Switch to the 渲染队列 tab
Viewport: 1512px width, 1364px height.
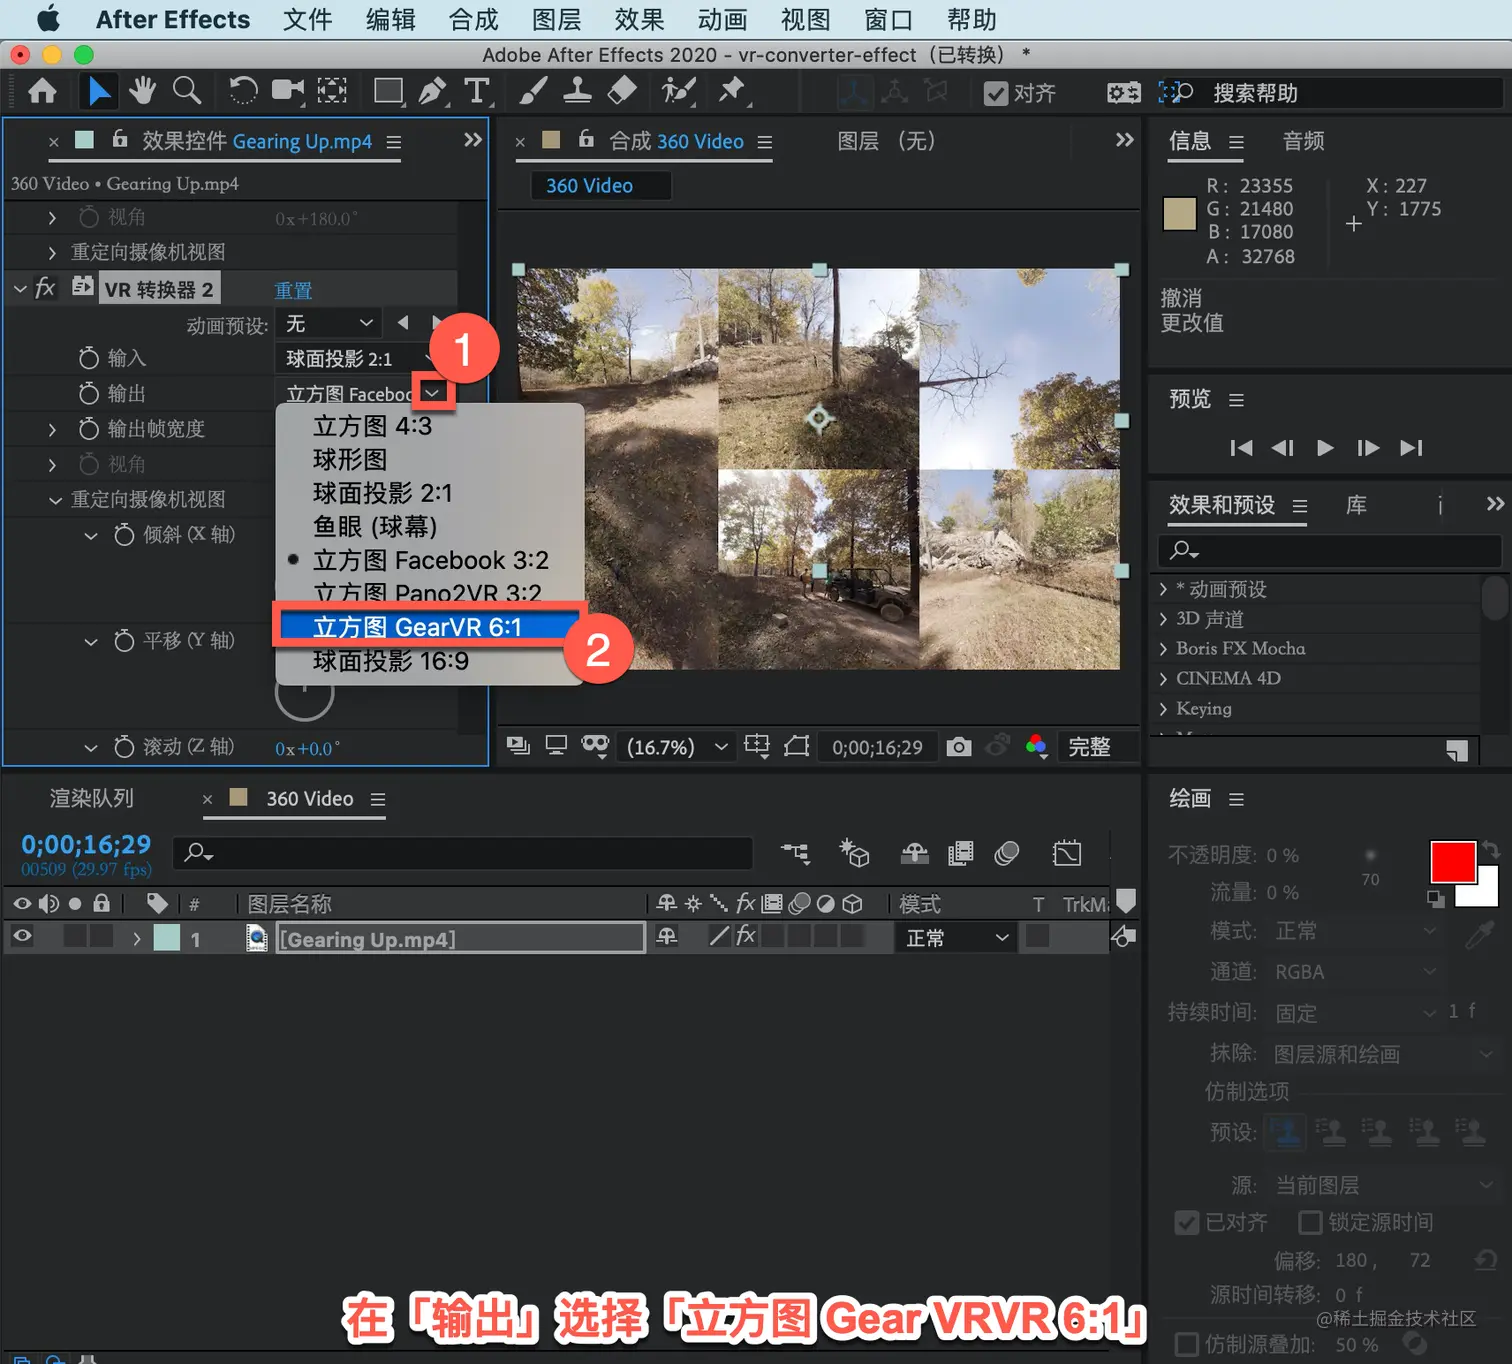(92, 798)
